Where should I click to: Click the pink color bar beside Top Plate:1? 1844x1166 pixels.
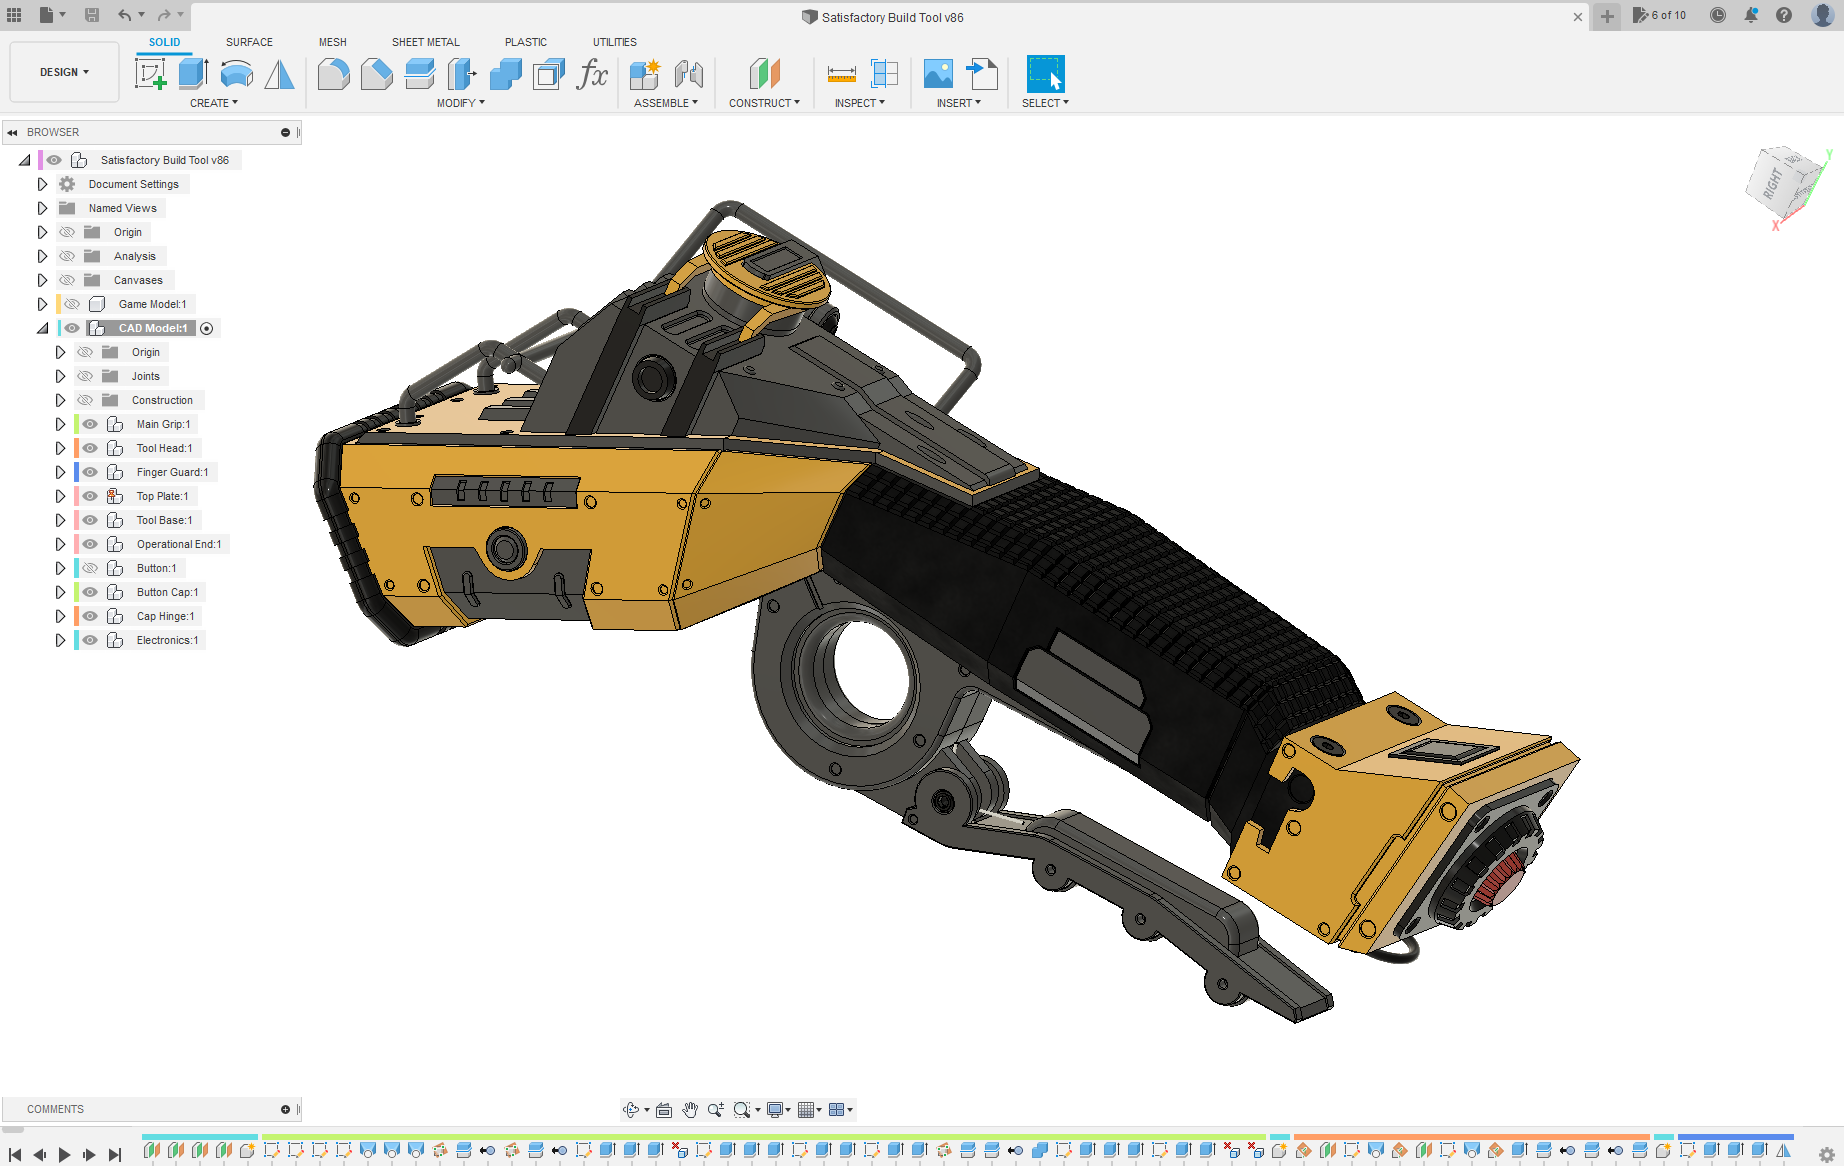click(76, 496)
